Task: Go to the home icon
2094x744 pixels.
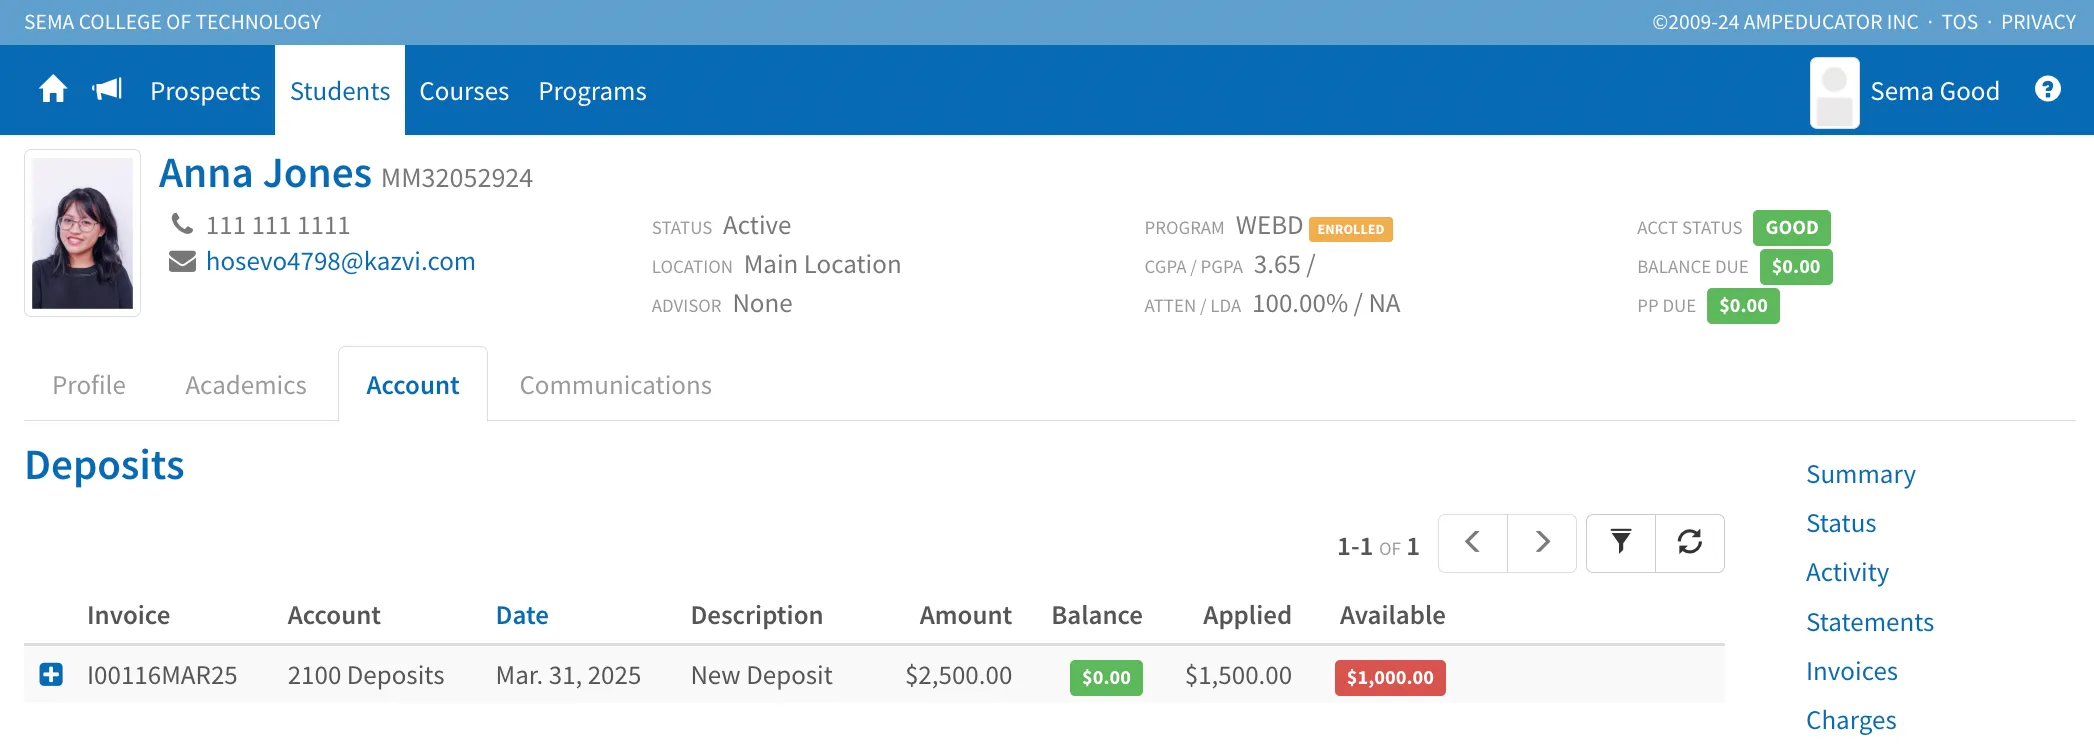Action: (53, 90)
